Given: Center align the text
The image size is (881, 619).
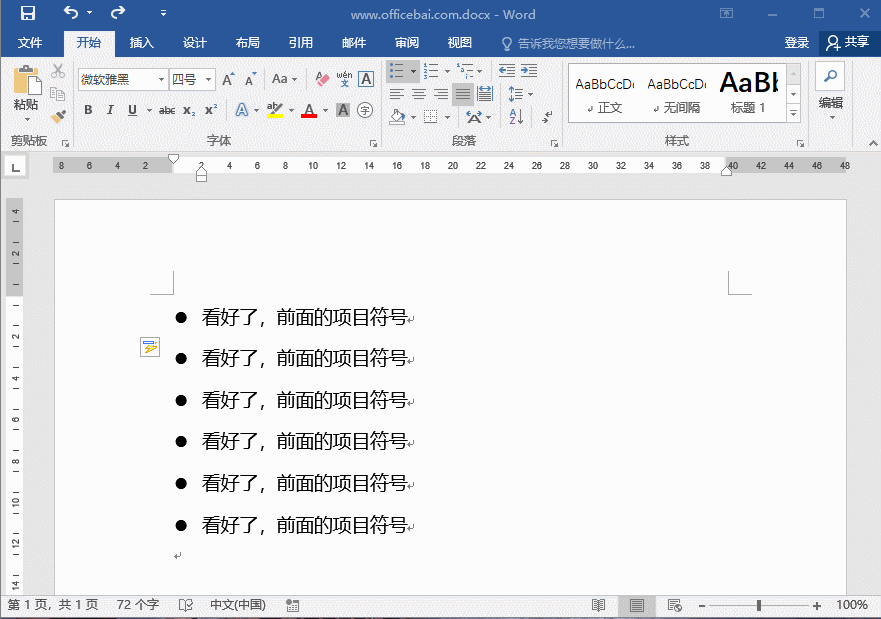Looking at the screenshot, I should [419, 94].
